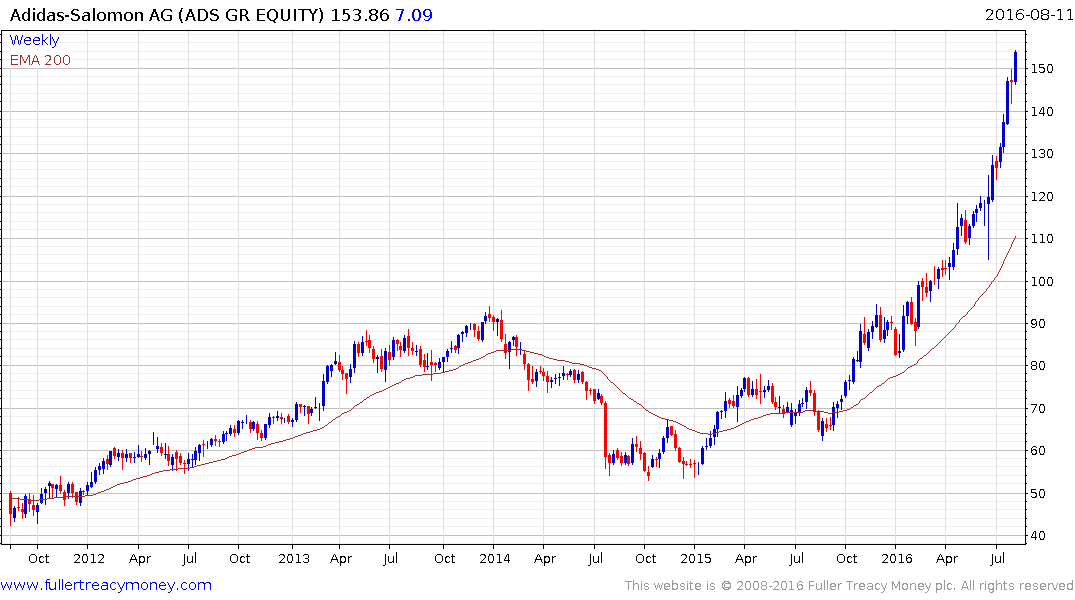Click the 100 price axis label
The height and width of the screenshot is (600, 1075).
coord(1042,281)
